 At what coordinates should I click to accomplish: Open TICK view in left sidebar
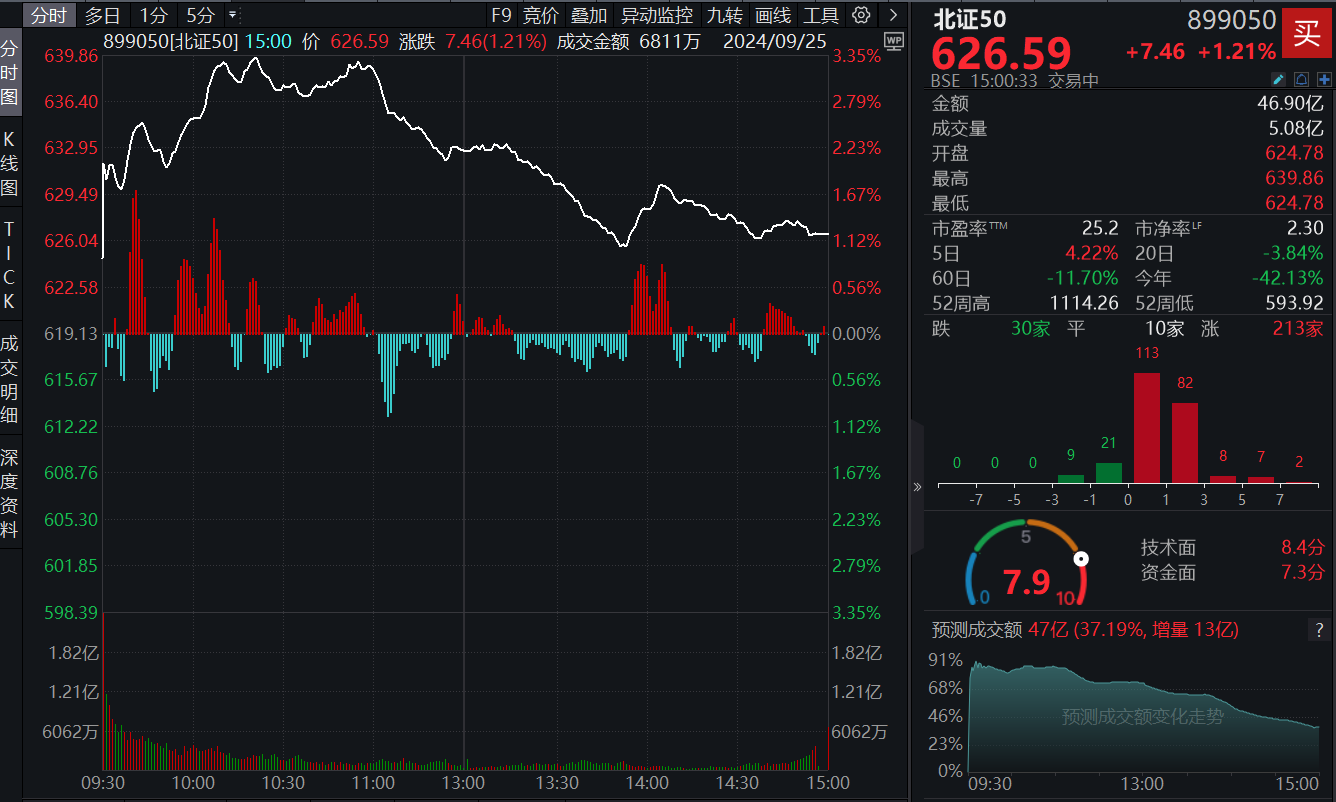pos(10,265)
